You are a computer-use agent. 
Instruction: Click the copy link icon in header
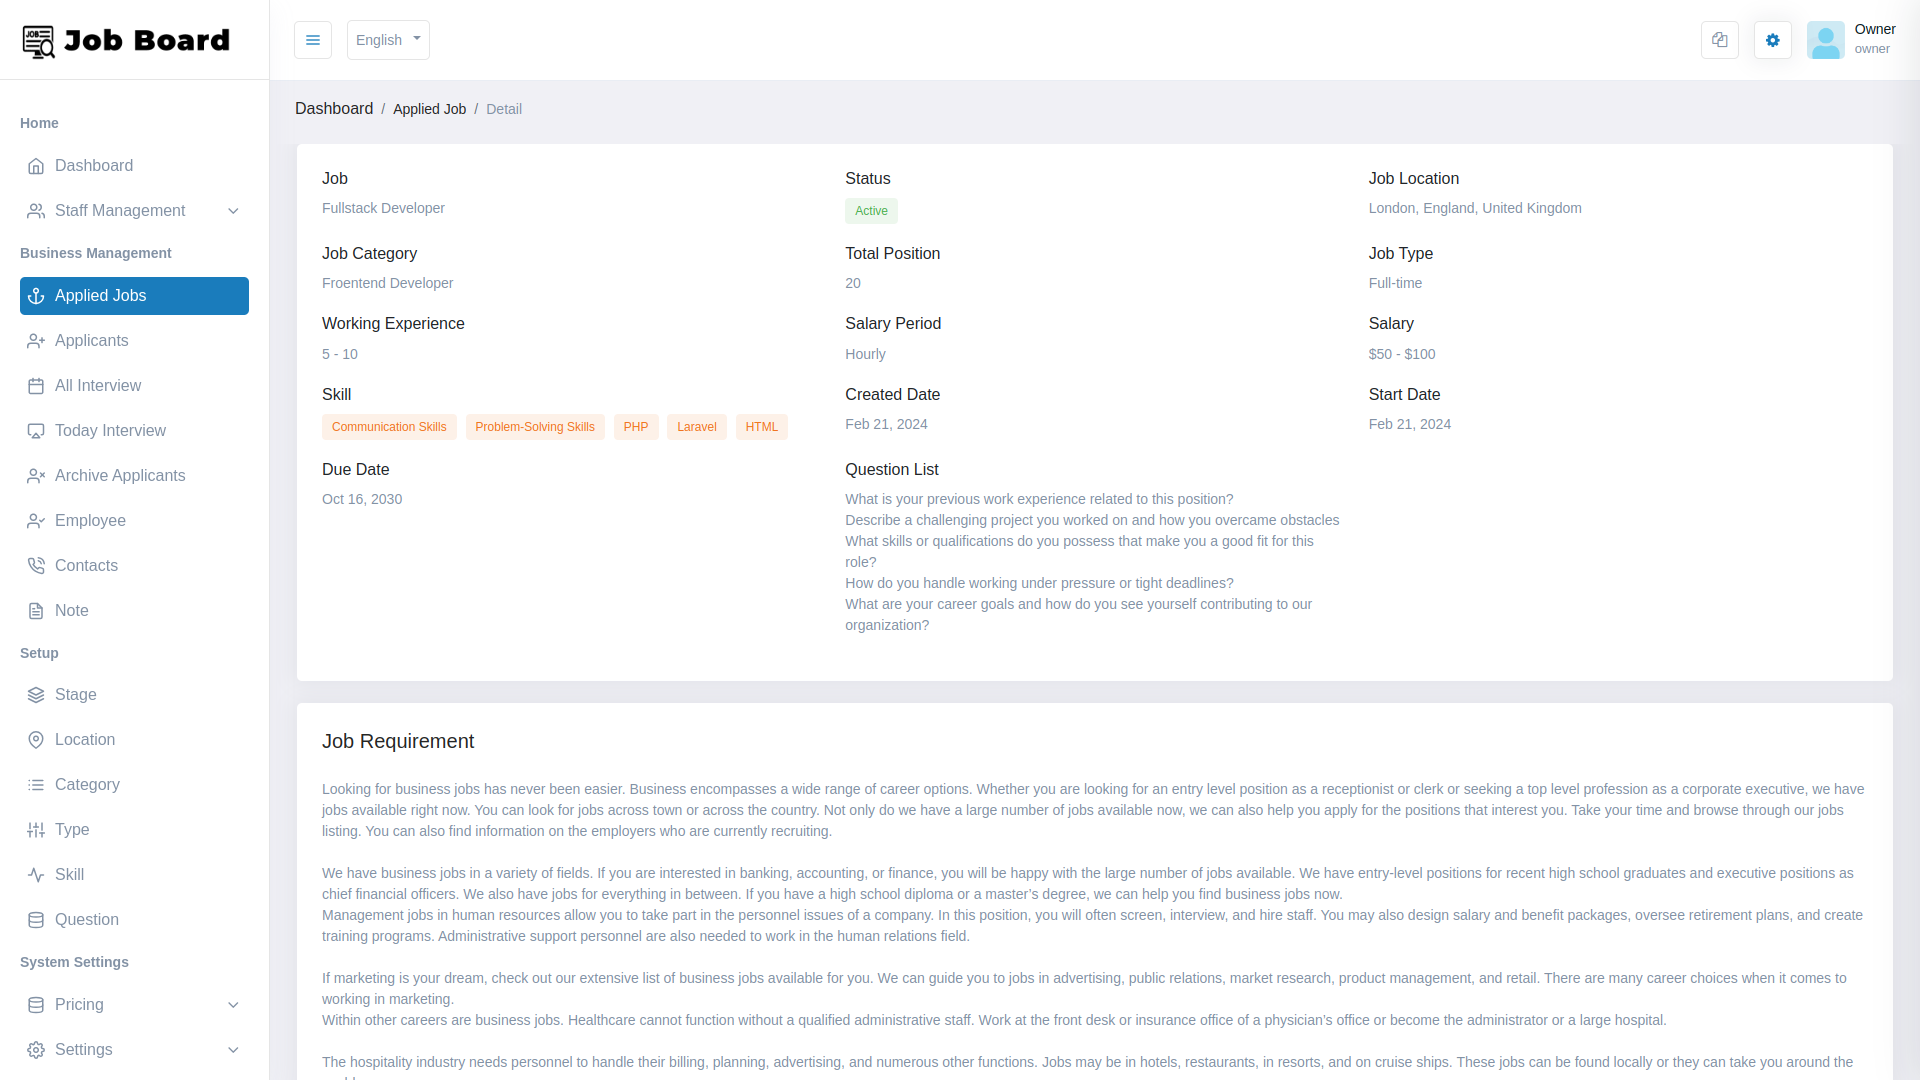point(1720,40)
